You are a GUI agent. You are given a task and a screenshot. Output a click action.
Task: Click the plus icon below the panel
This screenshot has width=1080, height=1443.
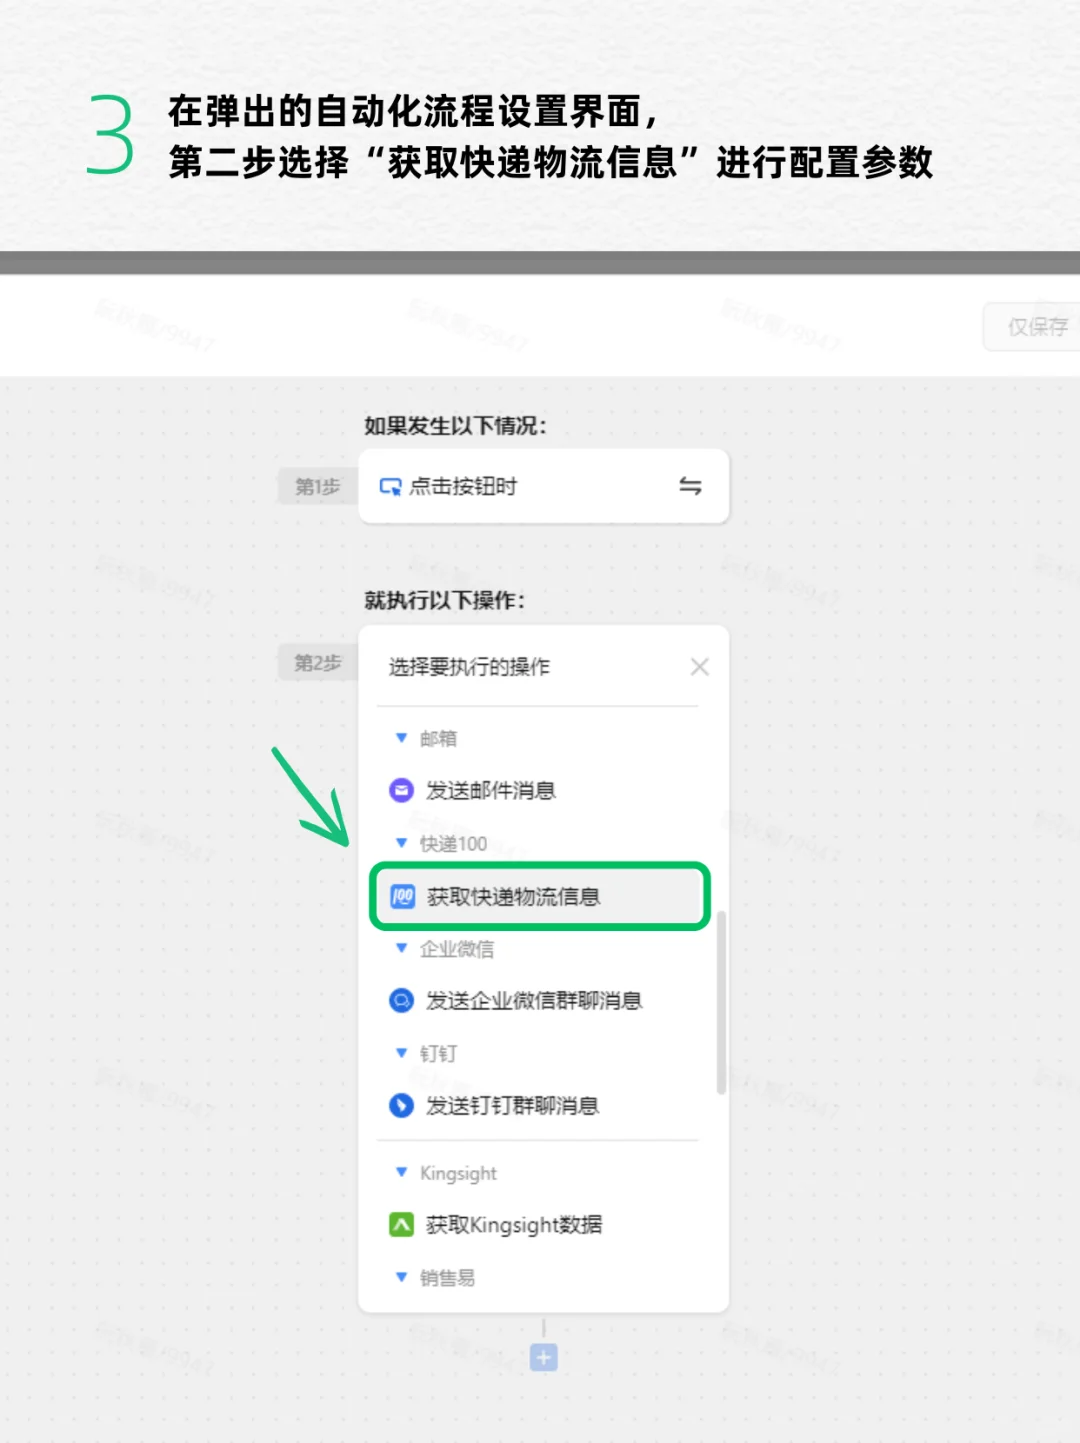pos(544,1358)
